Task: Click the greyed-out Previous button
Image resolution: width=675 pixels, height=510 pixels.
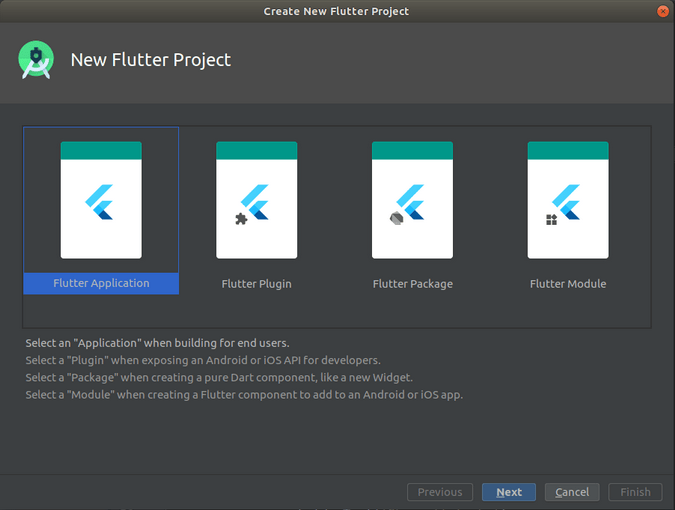Action: [440, 492]
